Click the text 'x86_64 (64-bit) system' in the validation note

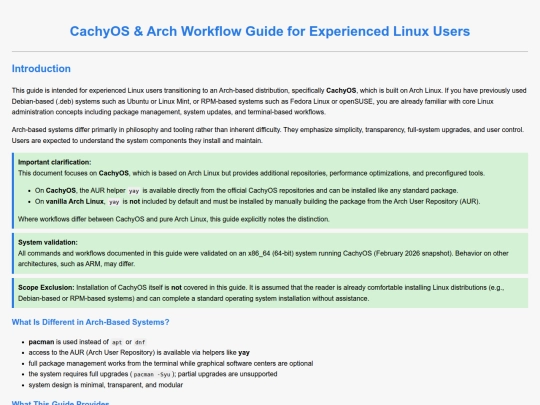click(x=281, y=253)
